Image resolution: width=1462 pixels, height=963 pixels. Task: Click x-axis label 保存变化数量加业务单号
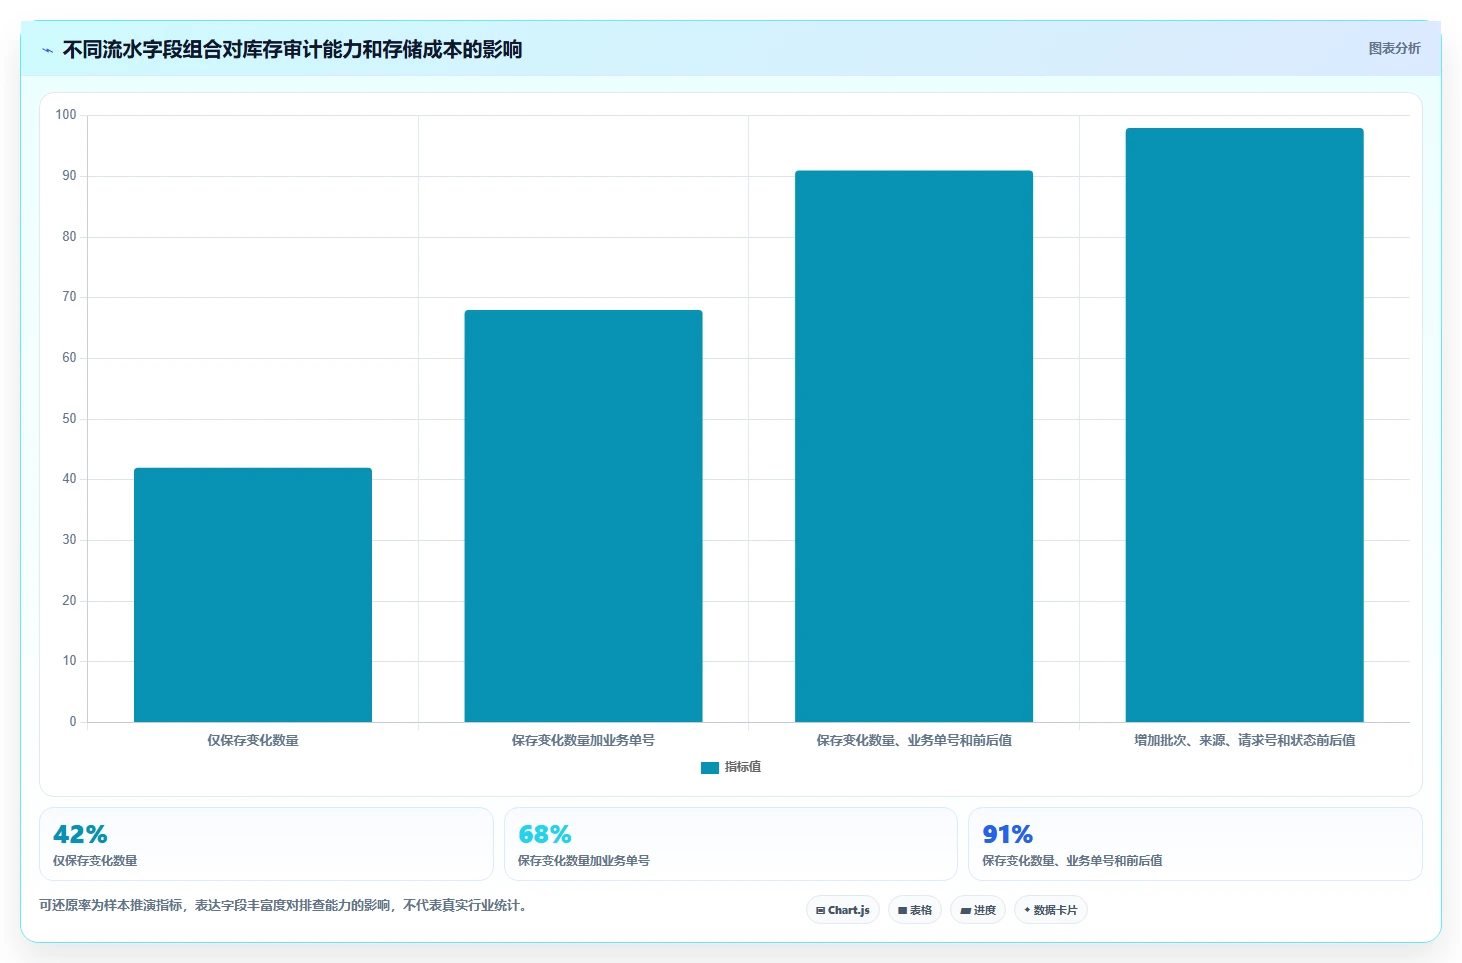(x=583, y=741)
